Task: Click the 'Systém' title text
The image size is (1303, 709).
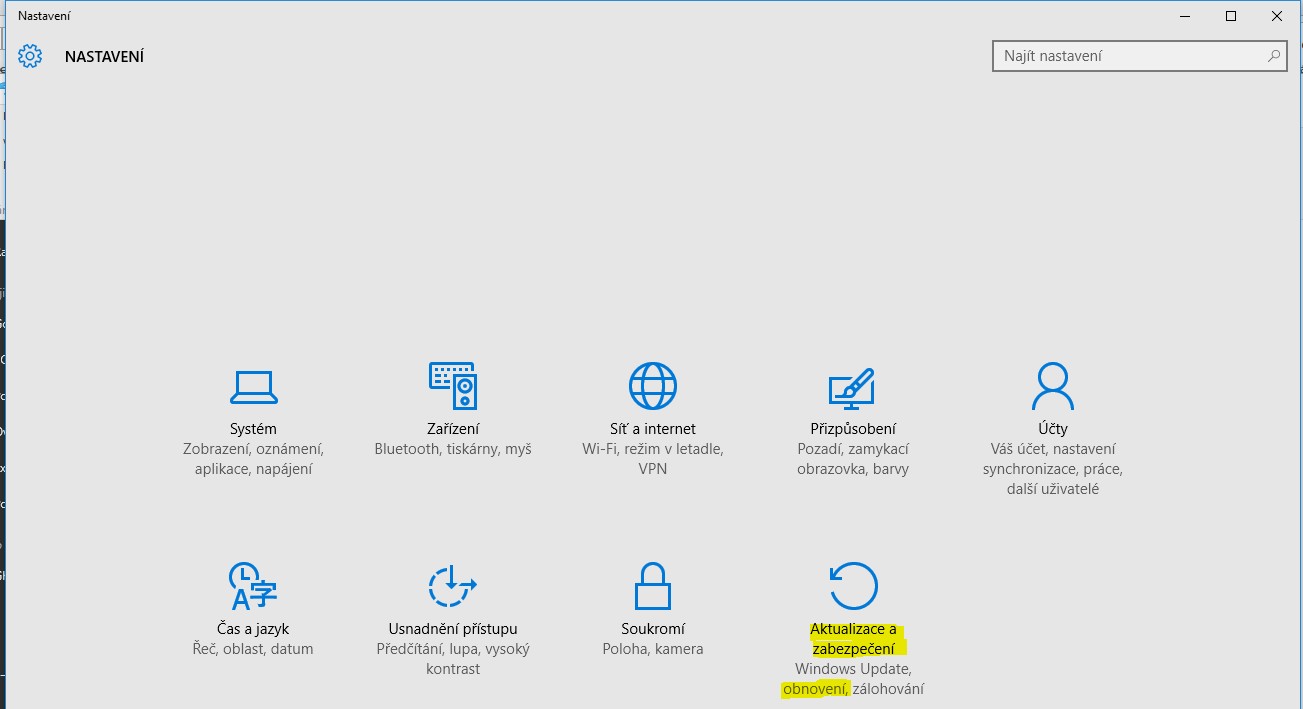Action: pyautogui.click(x=253, y=429)
